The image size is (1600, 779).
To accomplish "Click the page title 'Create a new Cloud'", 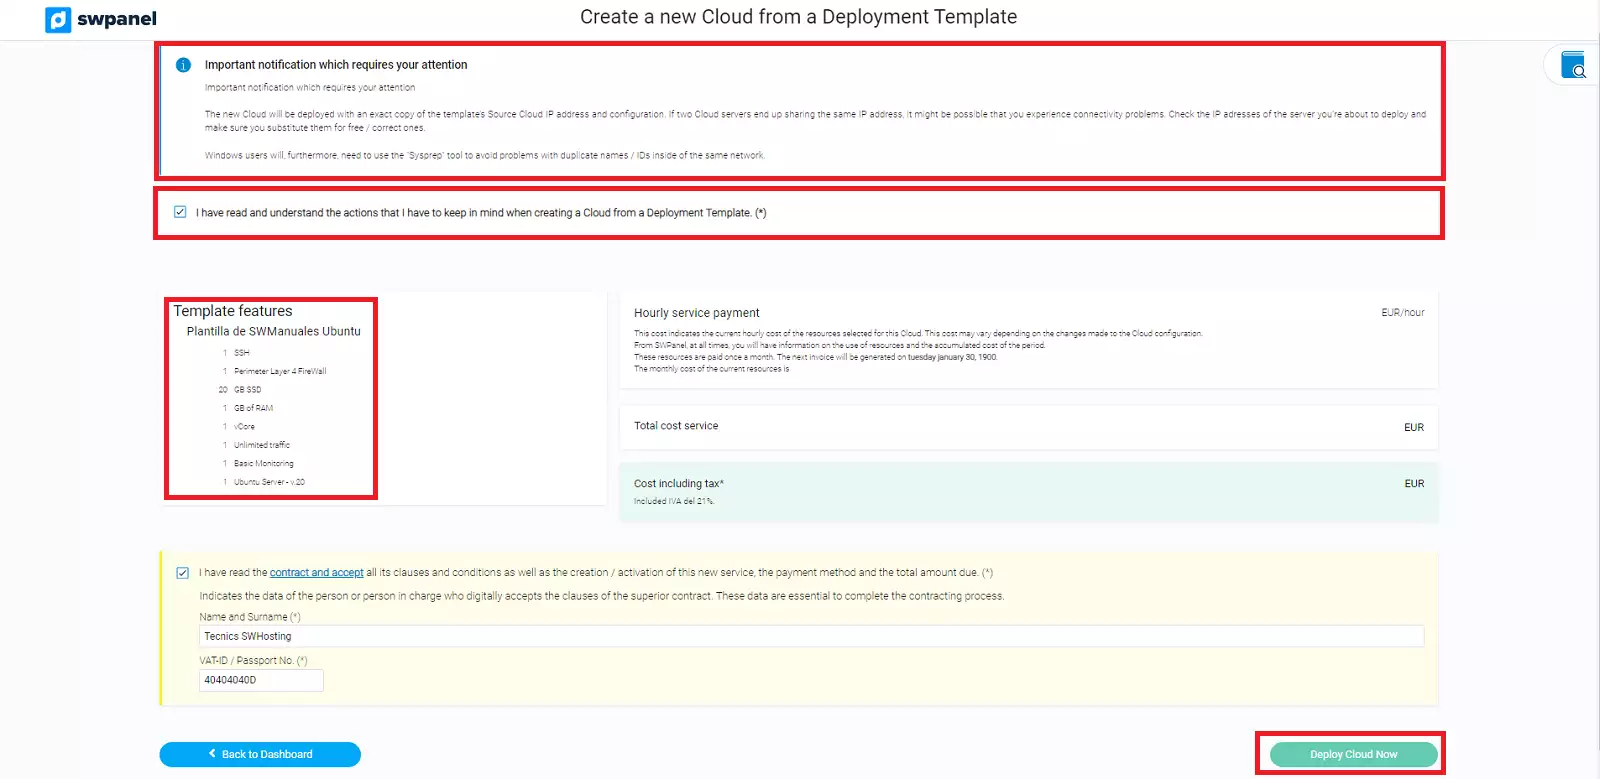I will click(x=798, y=17).
